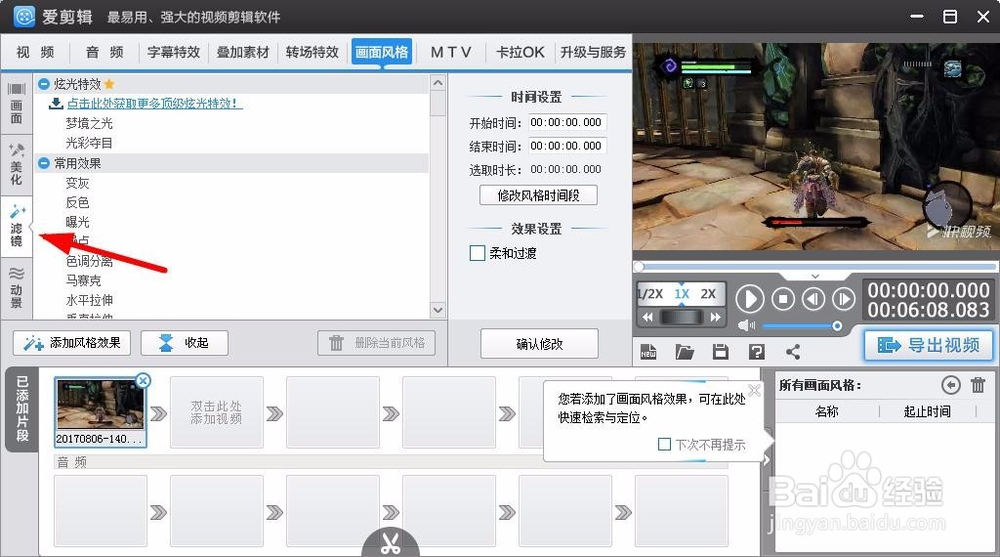Click trash icon in 所有画面风格 panel
1000x557 pixels.
coord(978,385)
